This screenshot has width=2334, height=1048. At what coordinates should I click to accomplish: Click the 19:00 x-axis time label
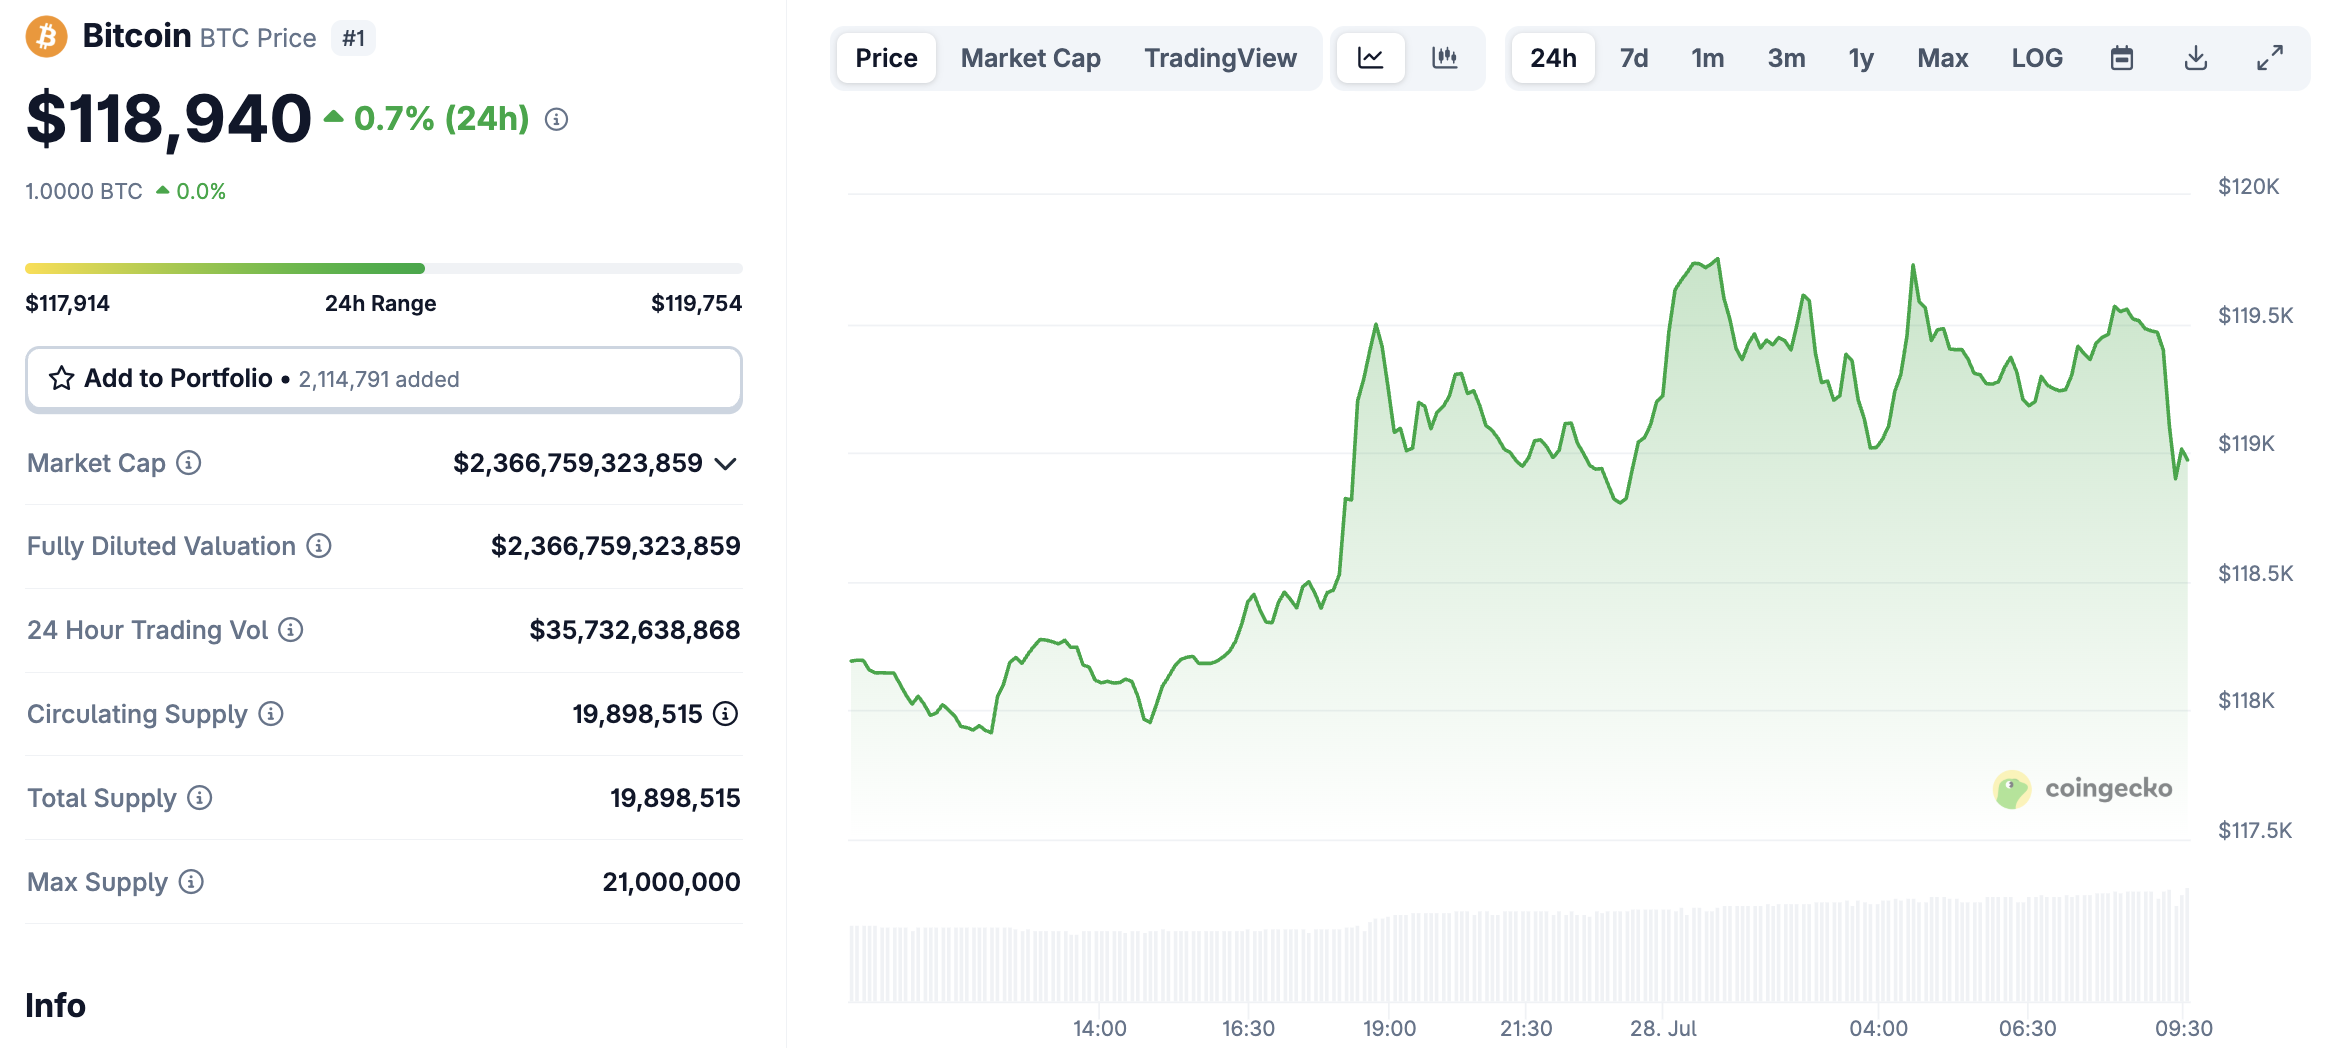coord(1389,1028)
